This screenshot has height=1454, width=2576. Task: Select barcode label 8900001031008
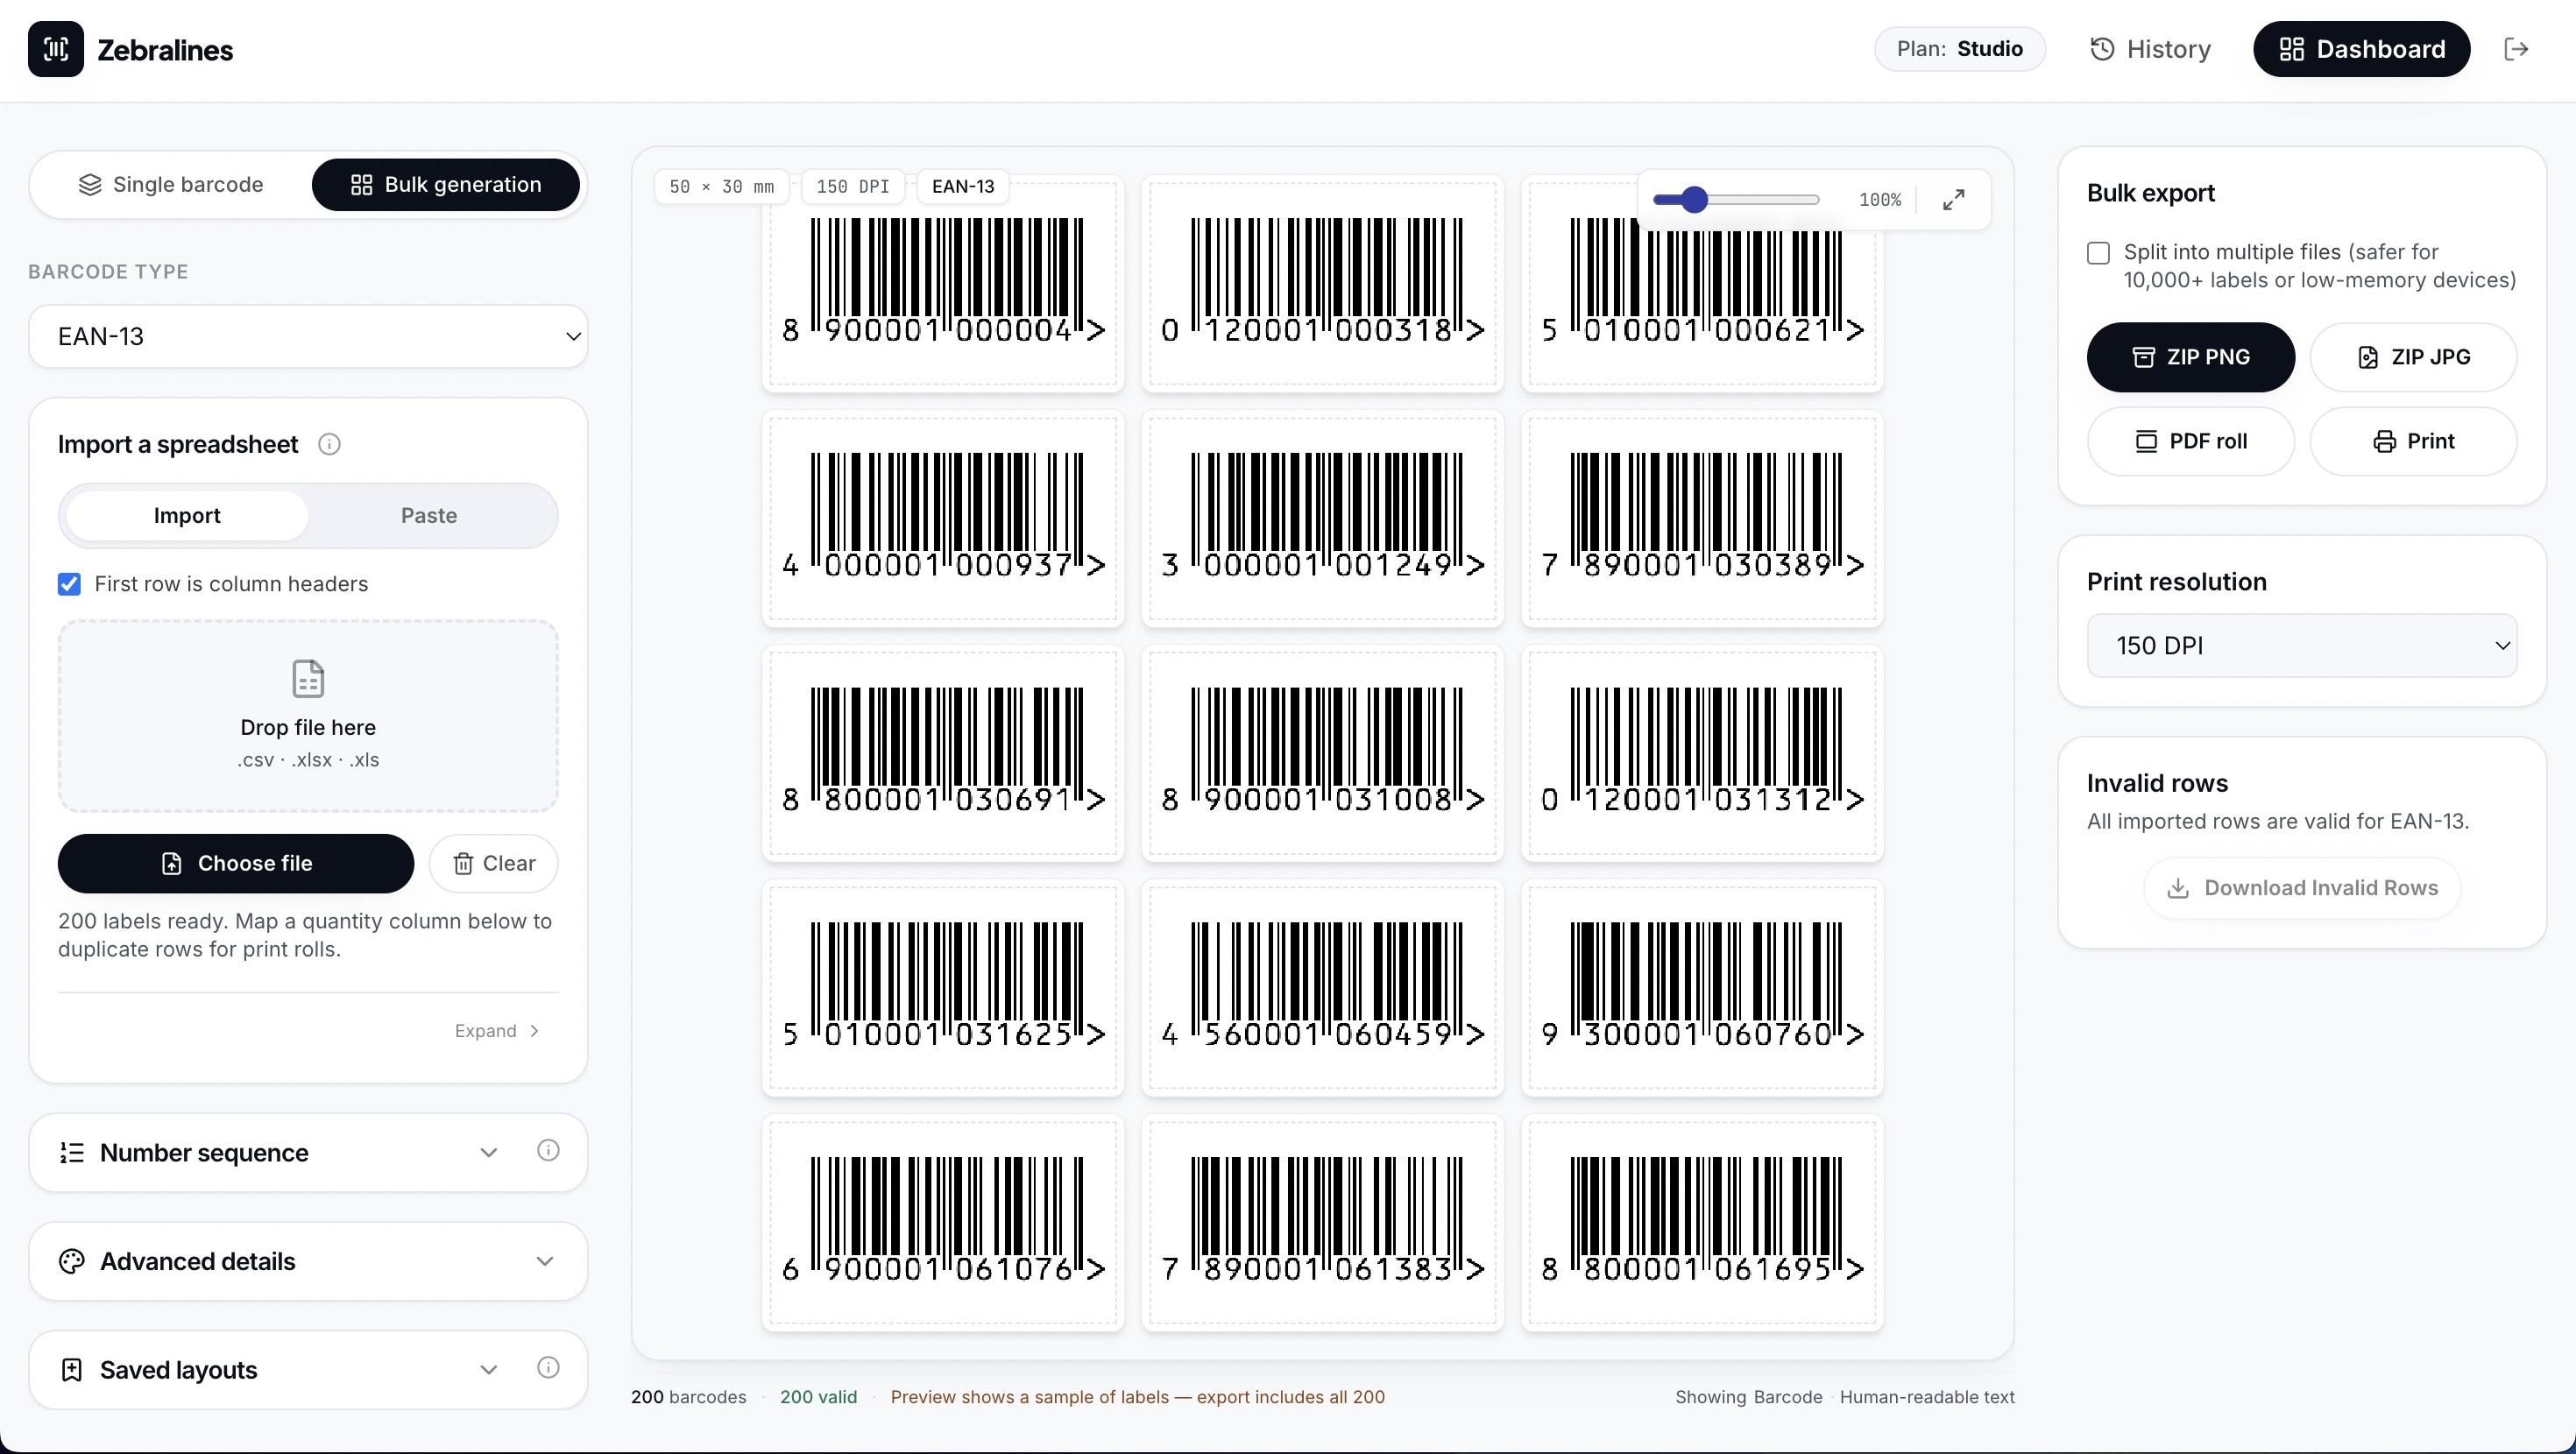(x=1322, y=753)
